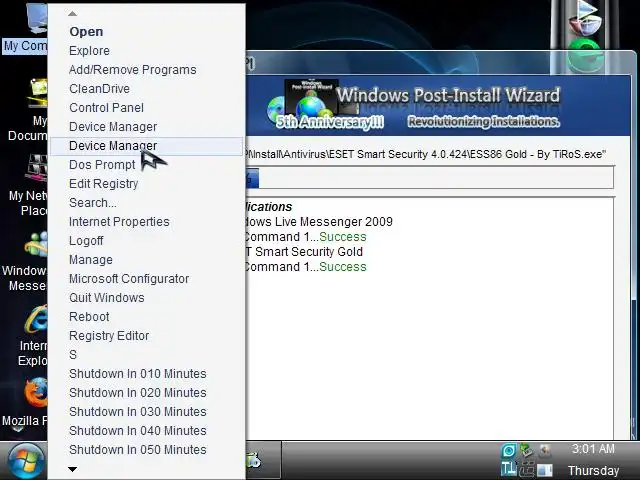
Task: Click Success under Live Messenger 2009 entry
Action: (342, 237)
